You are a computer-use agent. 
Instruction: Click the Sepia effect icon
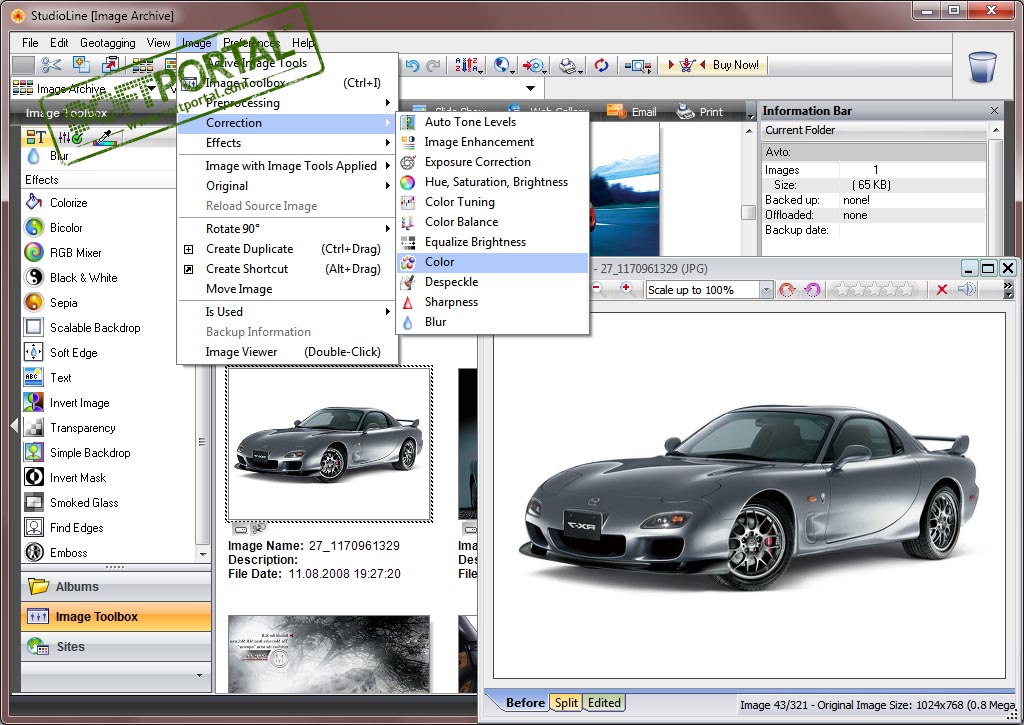[34, 303]
